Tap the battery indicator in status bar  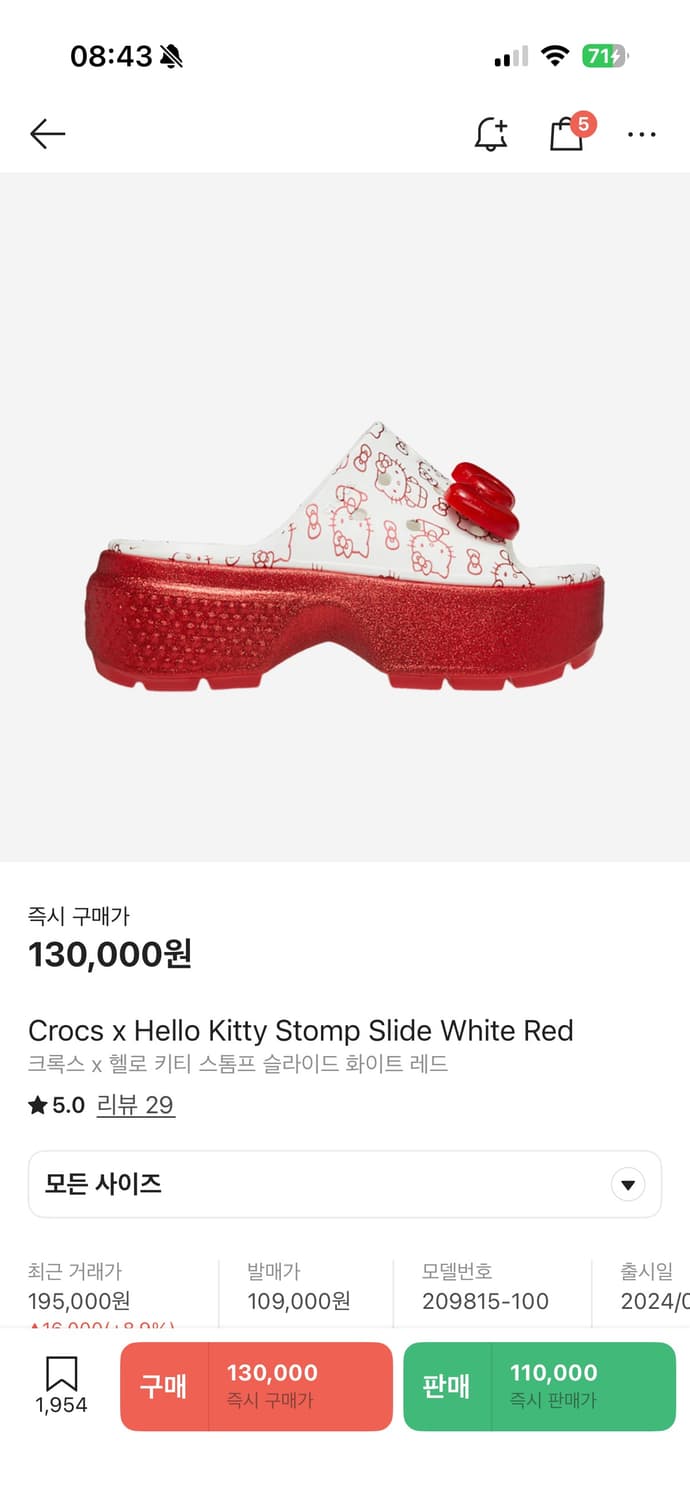pos(605,56)
